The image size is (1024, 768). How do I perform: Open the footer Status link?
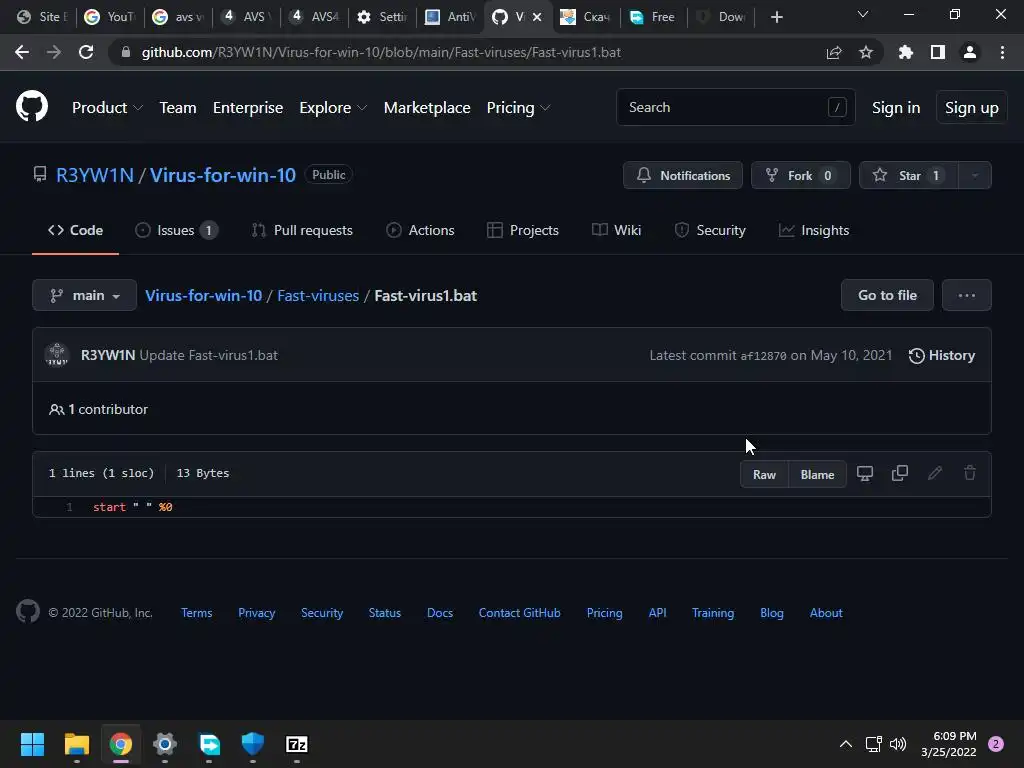coord(385,613)
